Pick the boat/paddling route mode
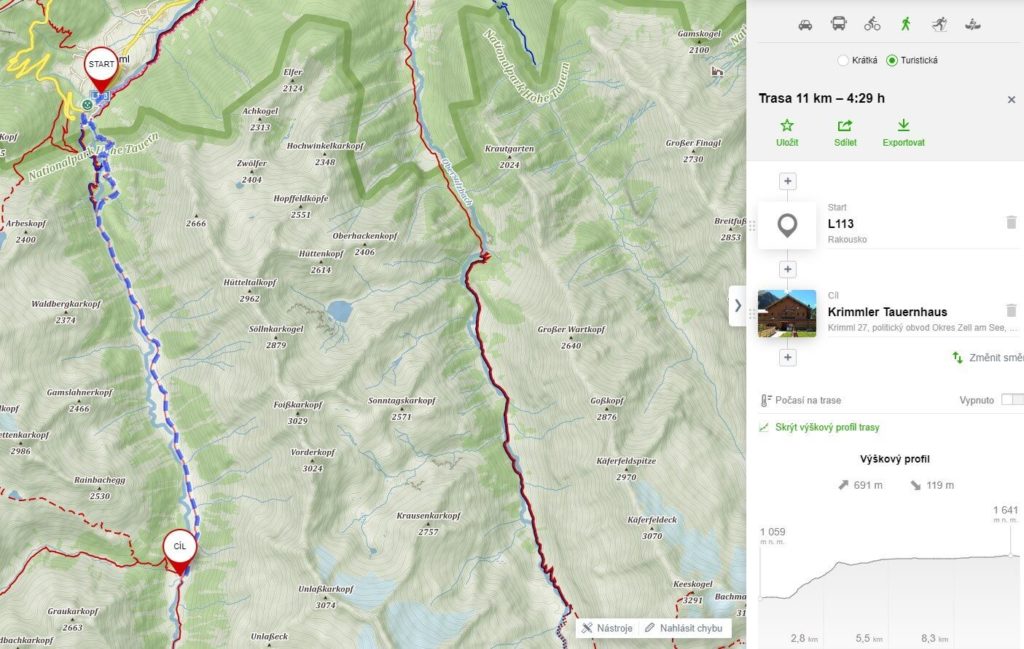The image size is (1024, 649). 971,24
